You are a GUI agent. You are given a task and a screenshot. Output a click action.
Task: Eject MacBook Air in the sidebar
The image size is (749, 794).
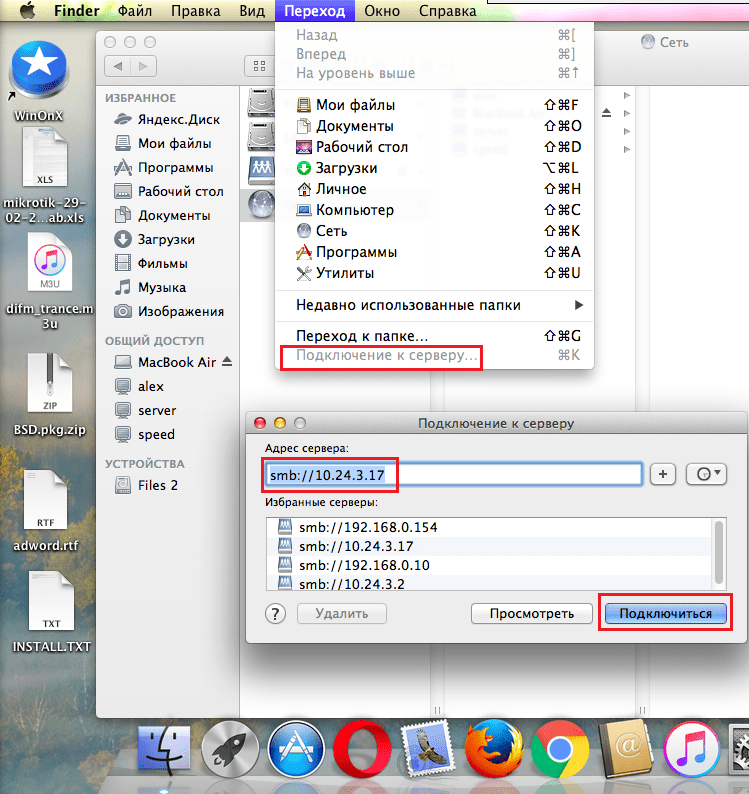pyautogui.click(x=227, y=362)
